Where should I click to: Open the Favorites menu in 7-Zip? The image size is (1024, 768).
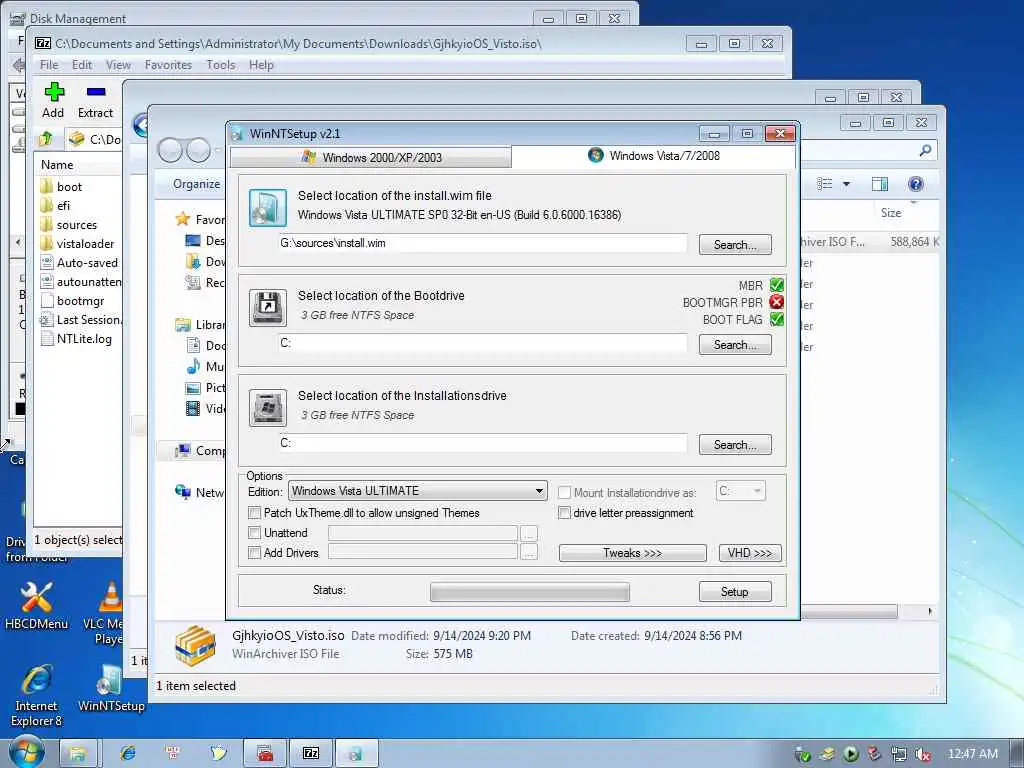(x=168, y=65)
